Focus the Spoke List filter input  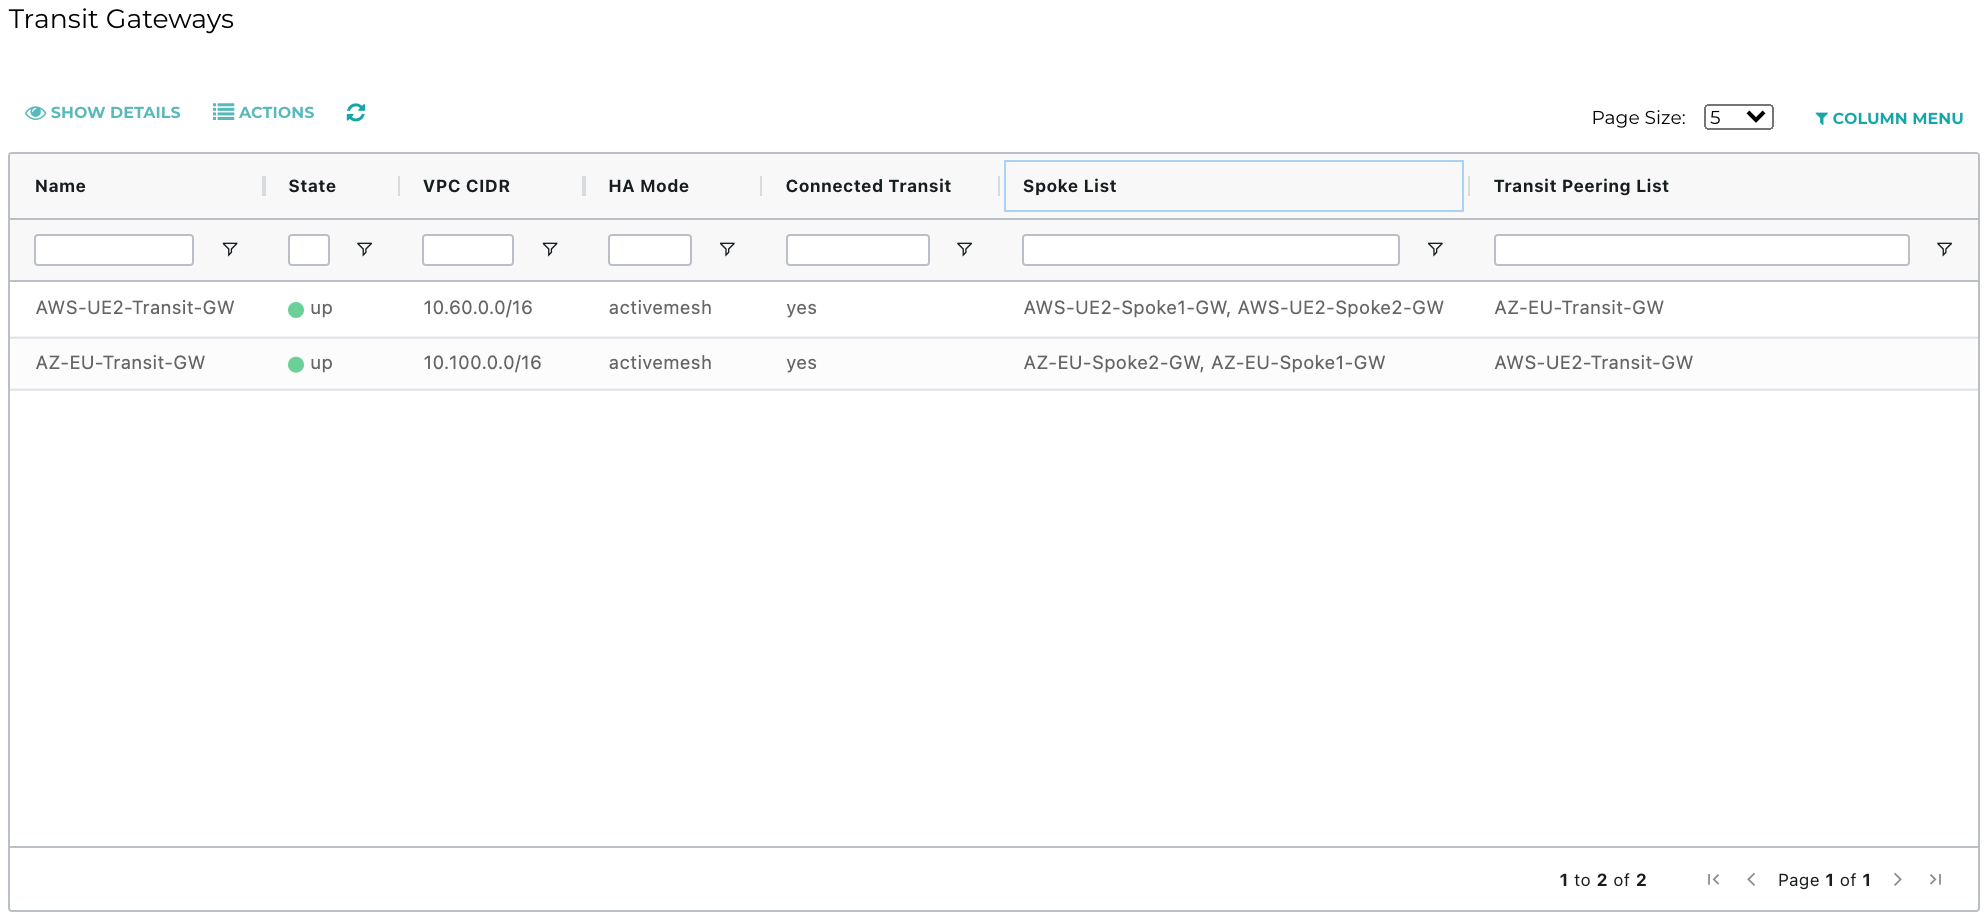coord(1211,250)
